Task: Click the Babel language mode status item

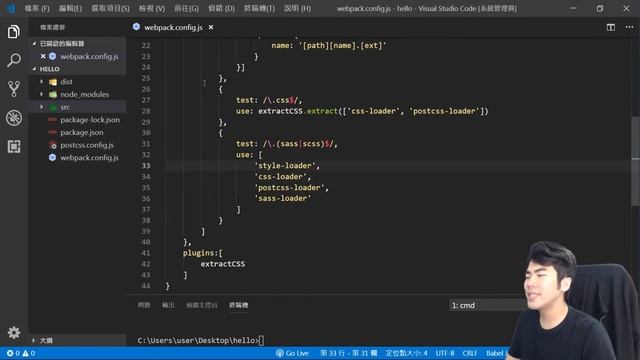Action: (x=496, y=353)
